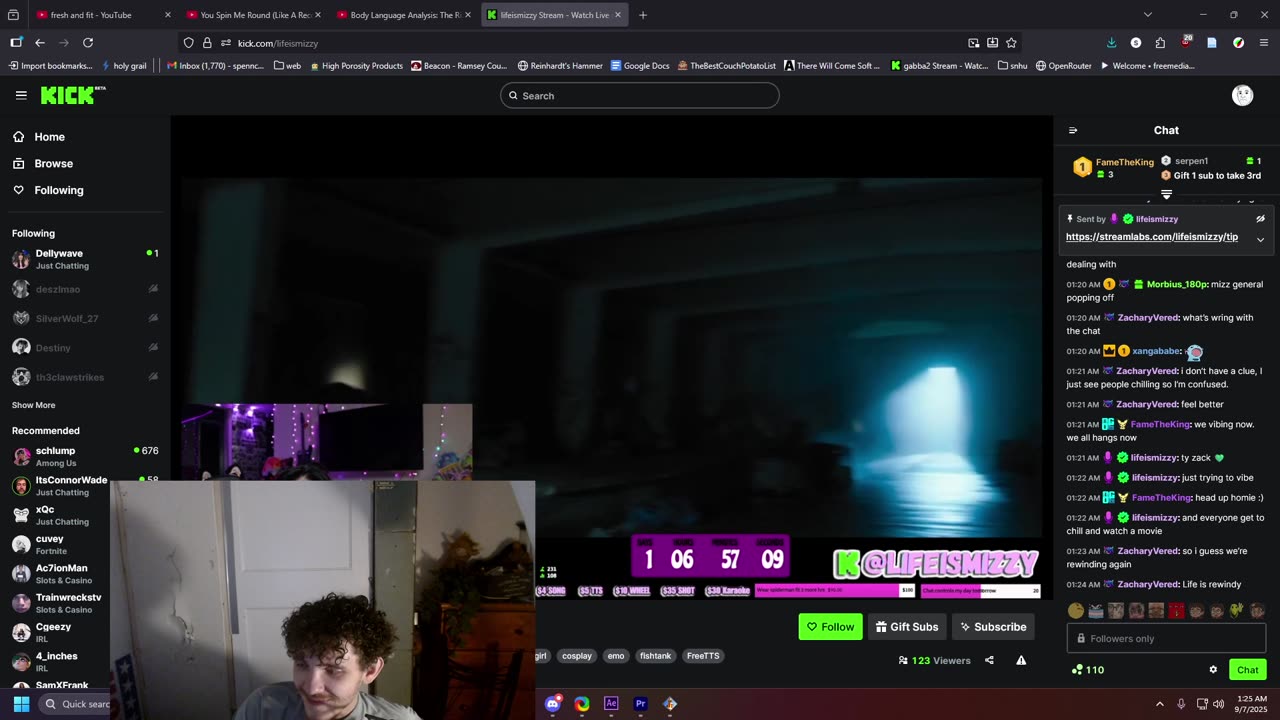This screenshot has height=720, width=1280.
Task: Open Dellywave channel in Following list
Action: tap(85, 259)
